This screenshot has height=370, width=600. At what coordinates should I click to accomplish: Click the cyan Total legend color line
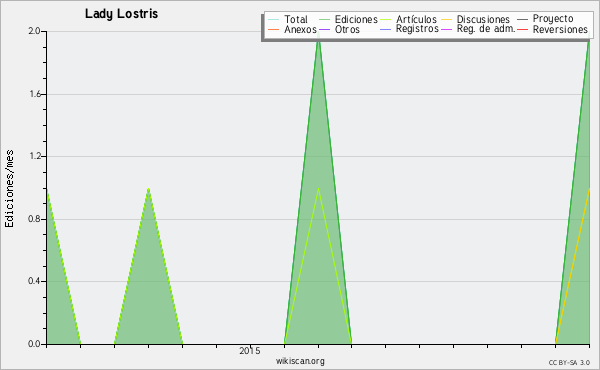click(274, 20)
